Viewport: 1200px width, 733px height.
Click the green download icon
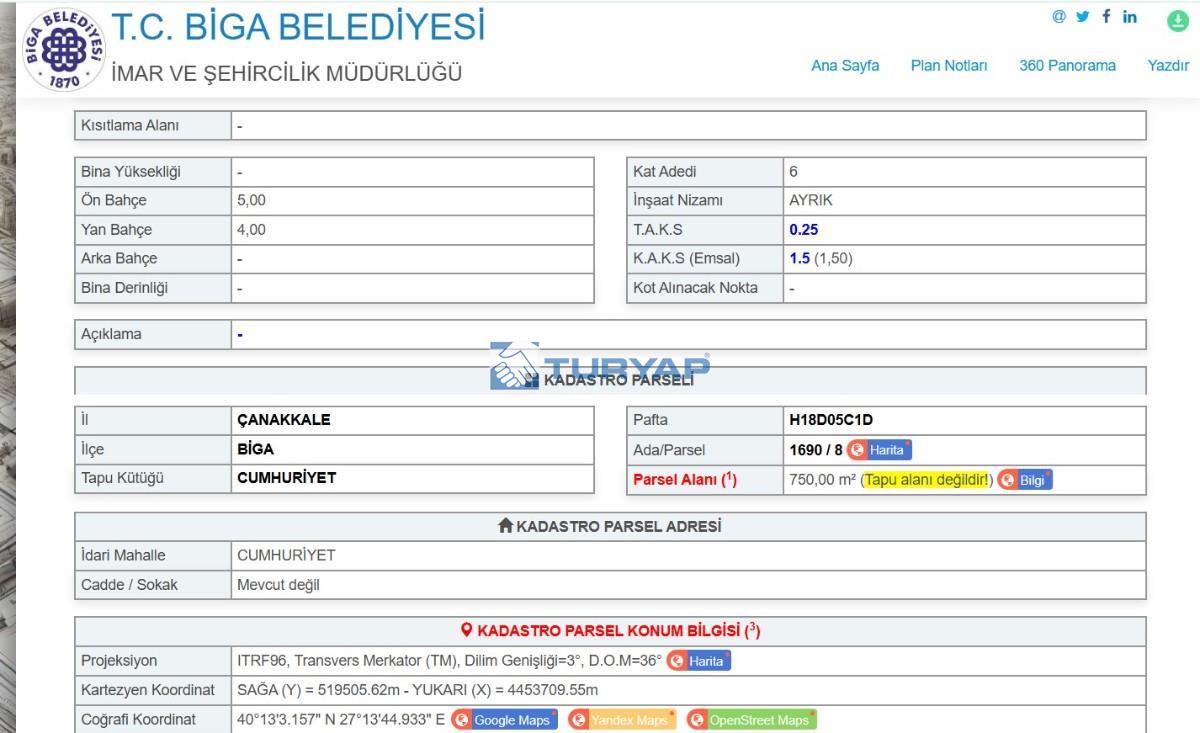(1178, 19)
